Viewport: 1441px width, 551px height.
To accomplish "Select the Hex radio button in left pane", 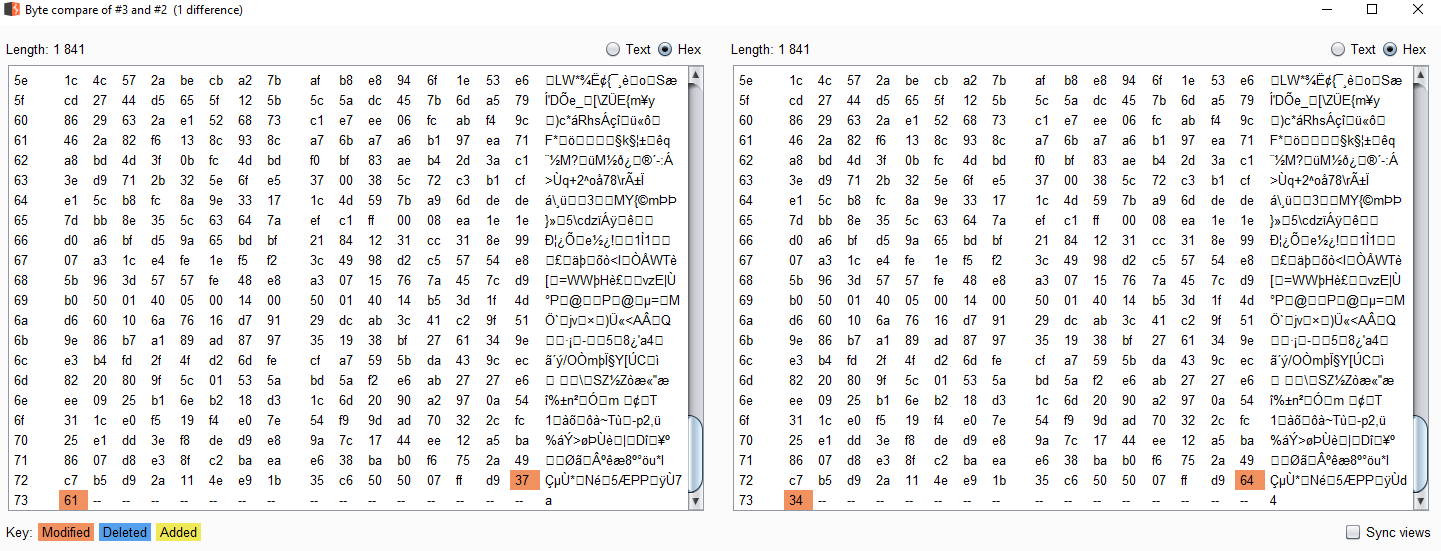I will [x=679, y=49].
